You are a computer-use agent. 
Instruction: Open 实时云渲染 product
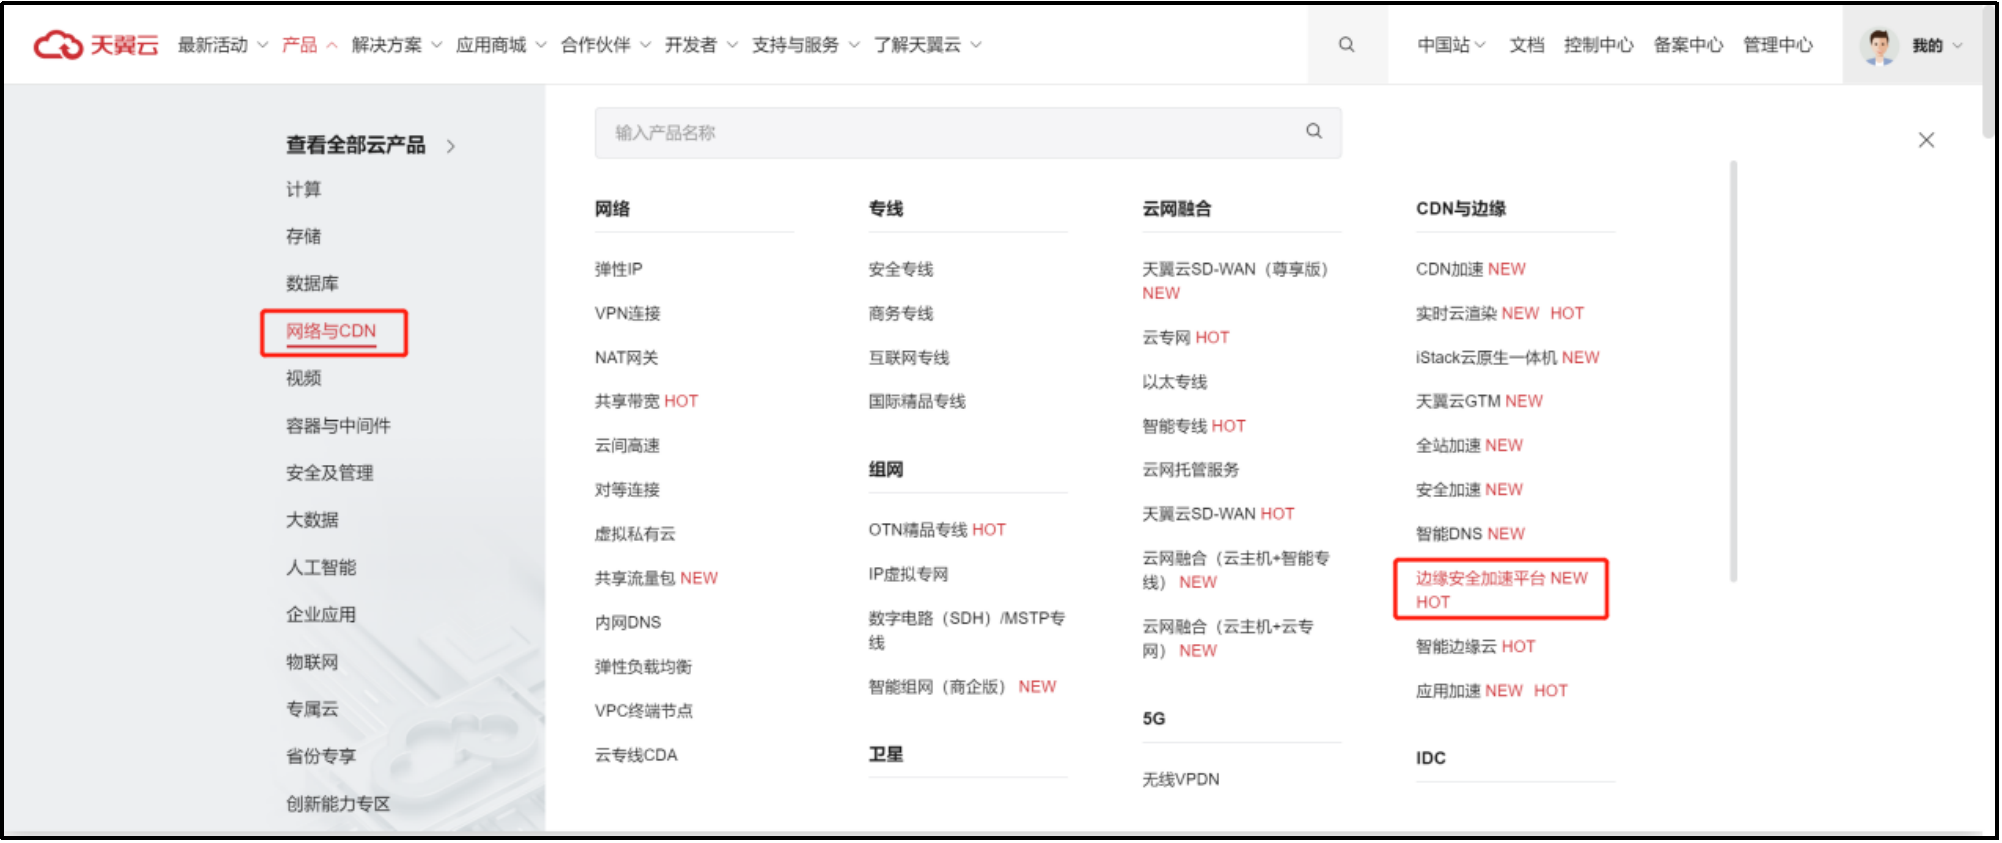(1457, 313)
